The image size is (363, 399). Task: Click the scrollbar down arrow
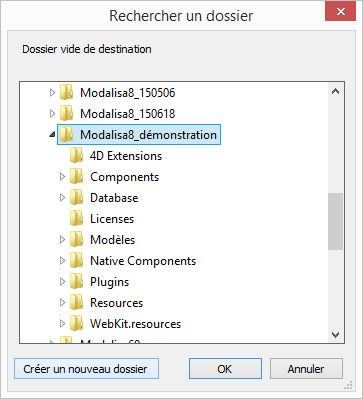[336, 334]
